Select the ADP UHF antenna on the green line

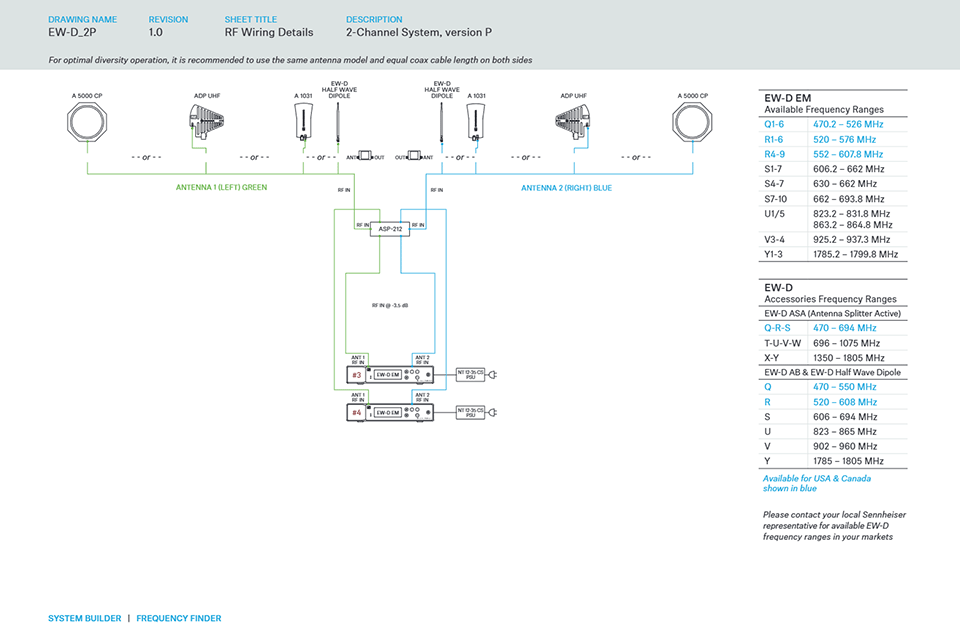[x=206, y=122]
